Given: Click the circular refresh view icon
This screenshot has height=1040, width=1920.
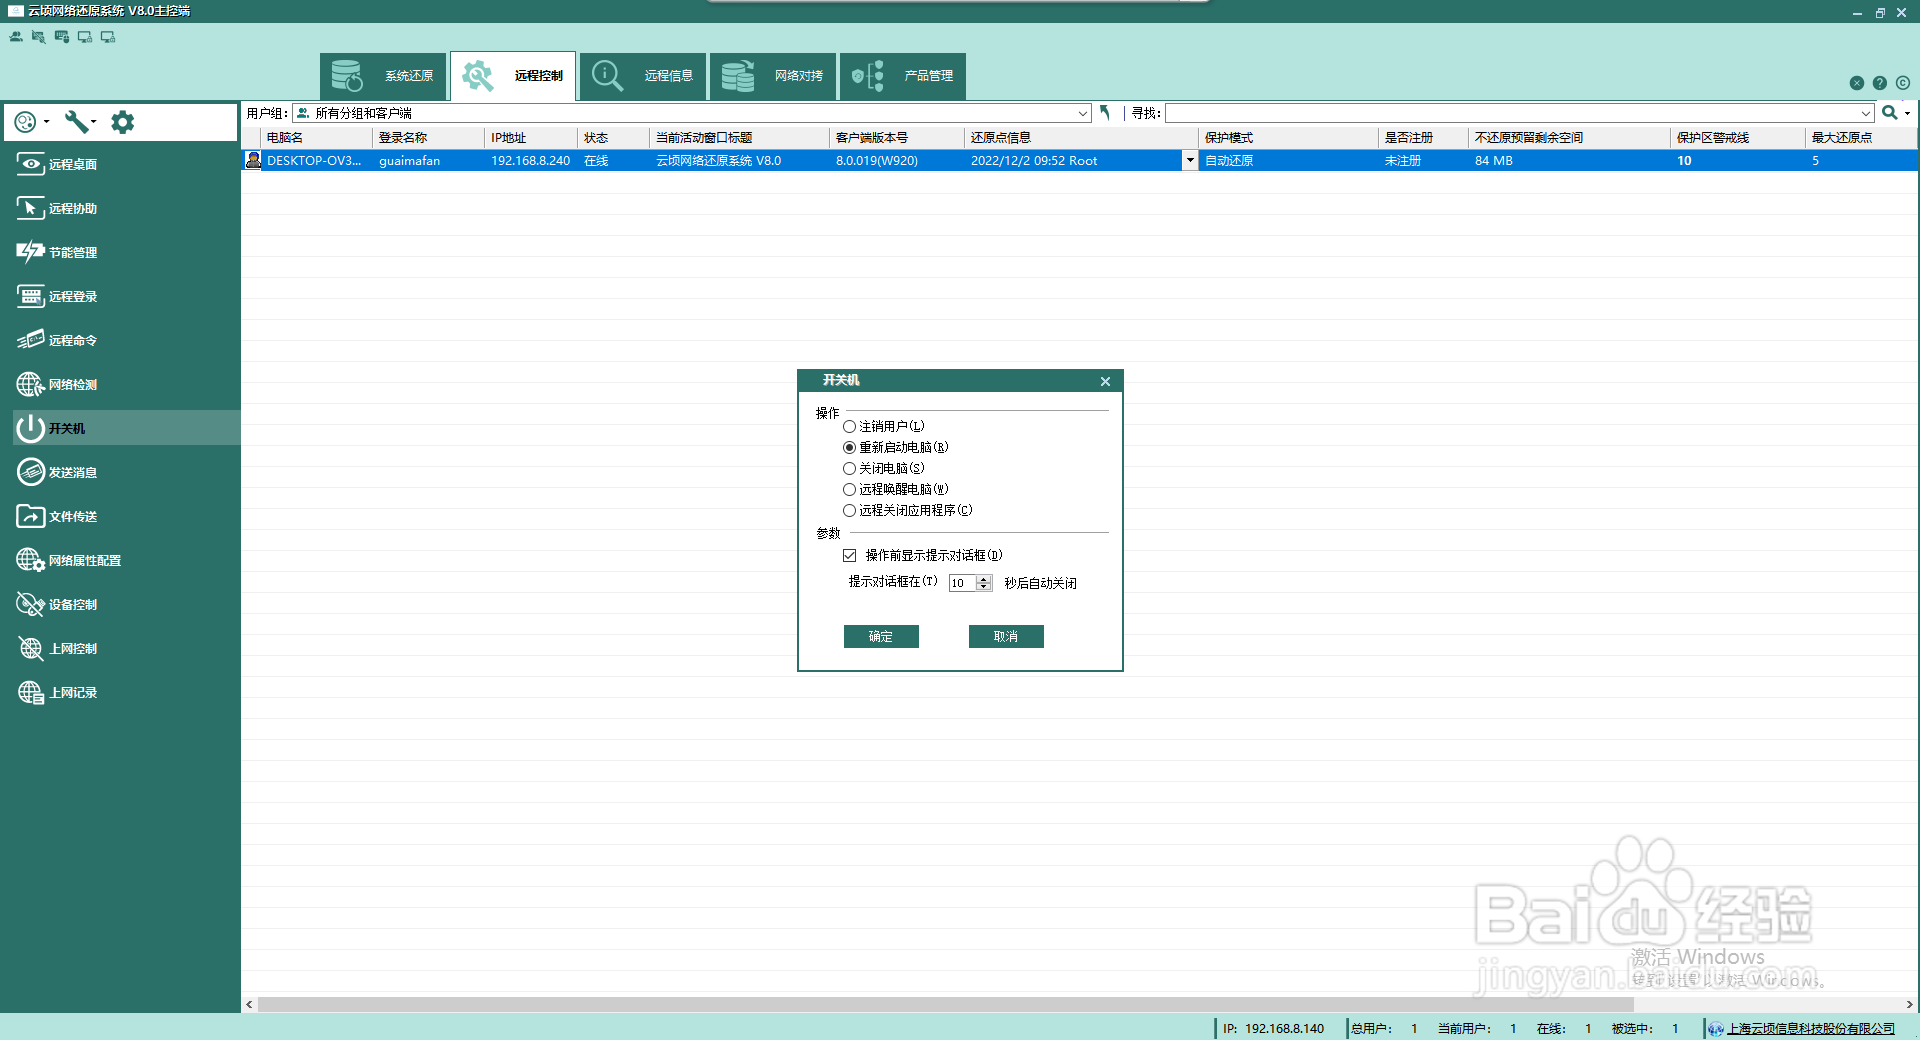Looking at the screenshot, I should point(26,122).
